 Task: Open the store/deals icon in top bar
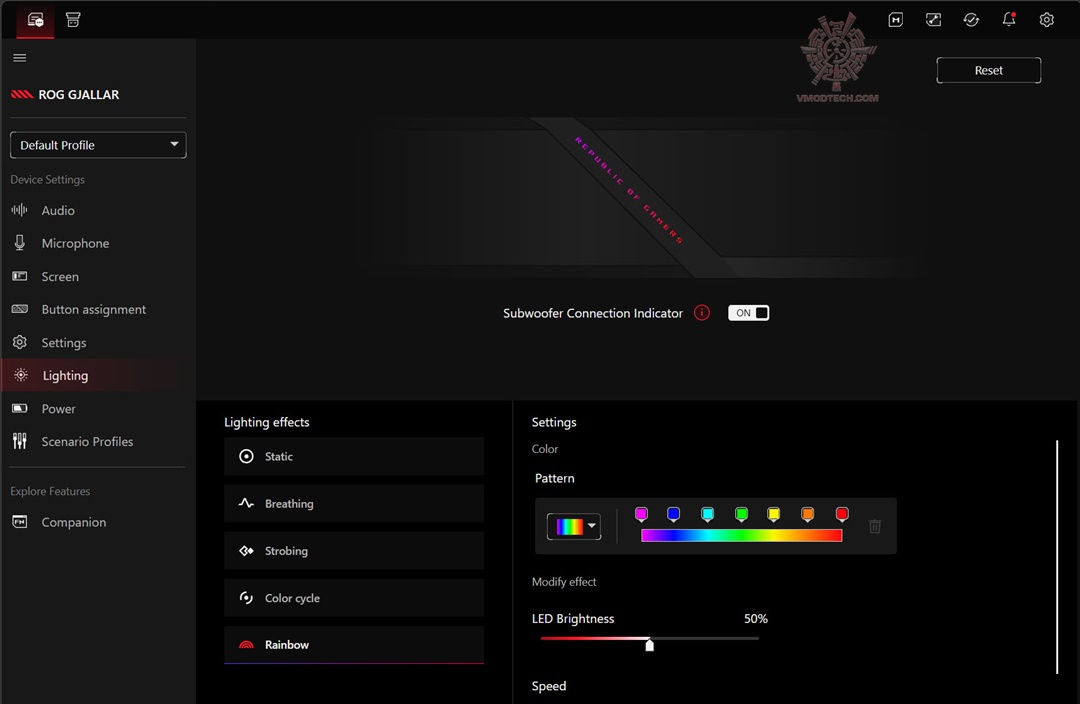(x=73, y=20)
